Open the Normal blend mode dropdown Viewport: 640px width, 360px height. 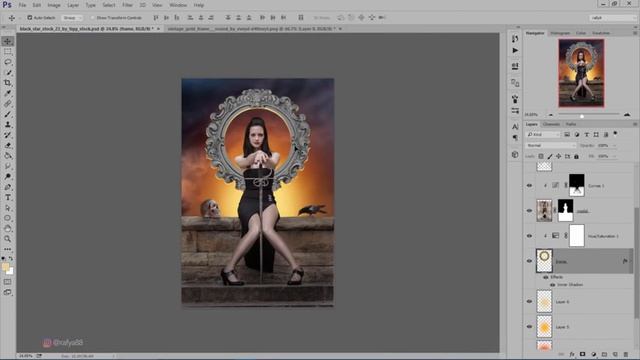pos(551,145)
